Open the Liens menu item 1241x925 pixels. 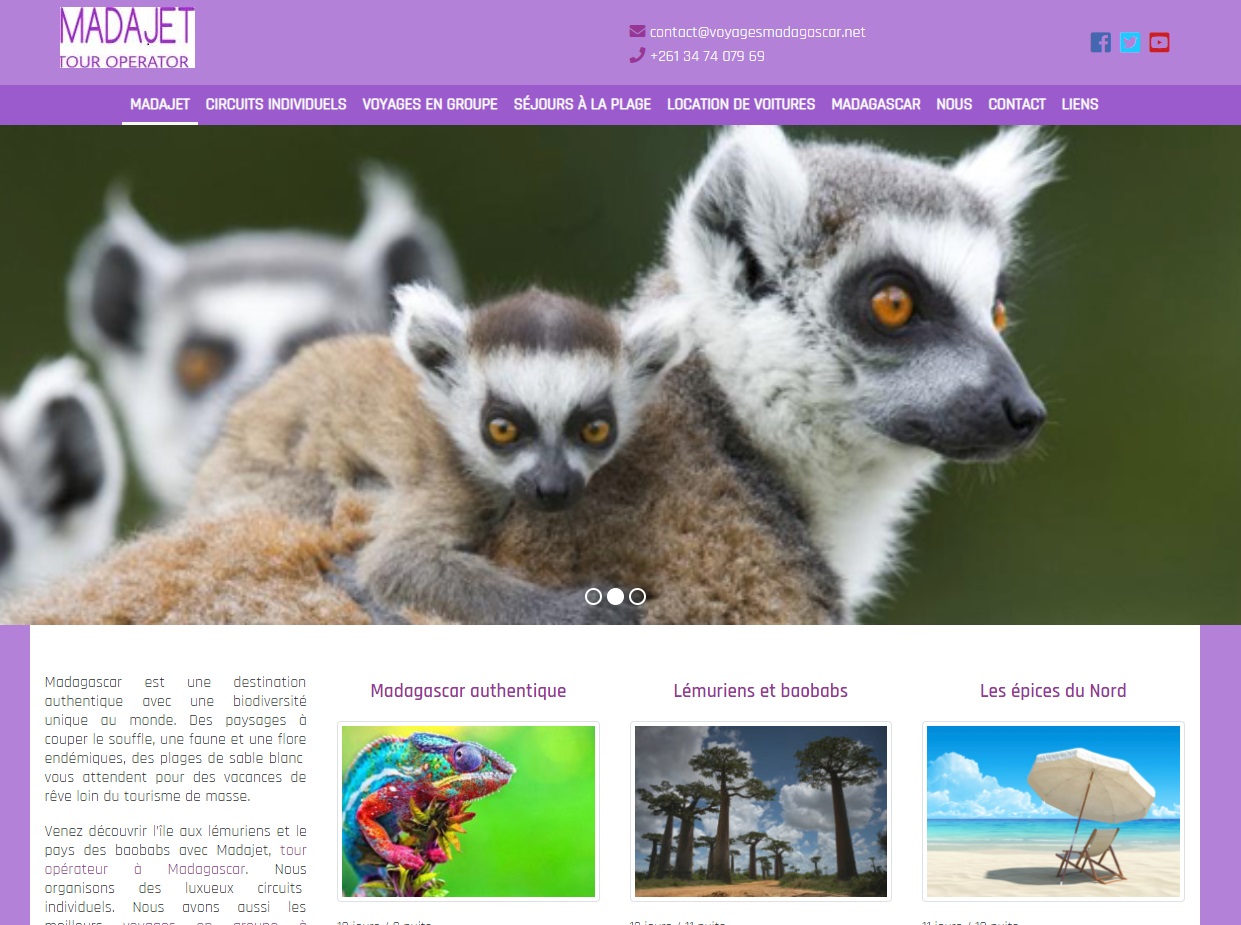pos(1080,104)
